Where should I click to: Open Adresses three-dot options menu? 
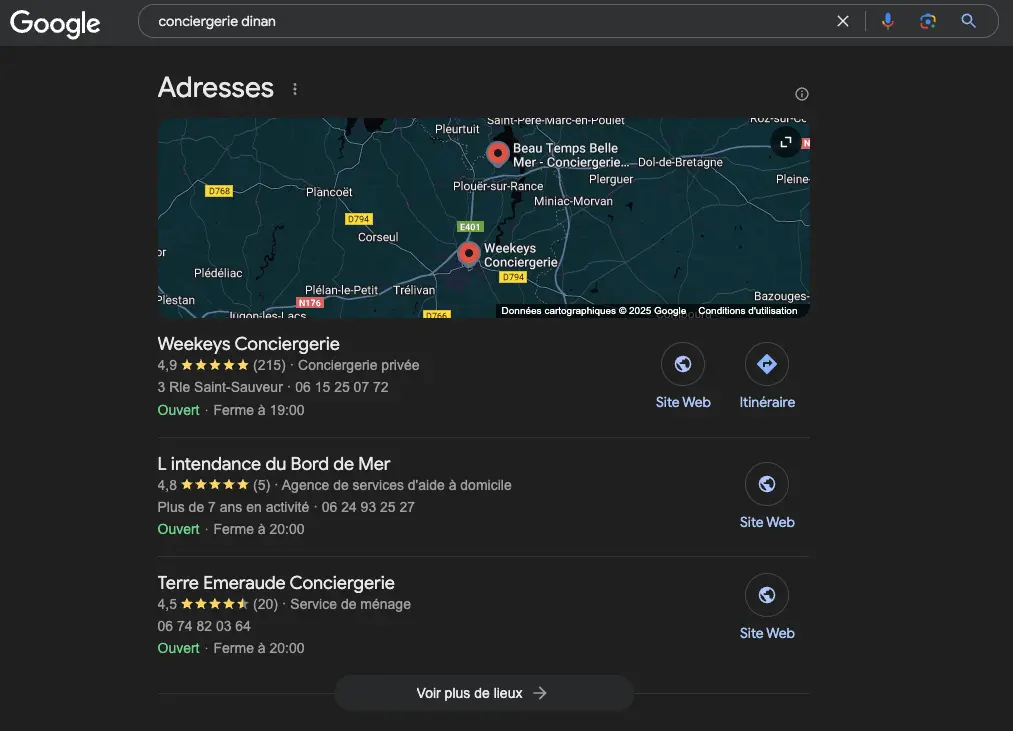pyautogui.click(x=295, y=89)
